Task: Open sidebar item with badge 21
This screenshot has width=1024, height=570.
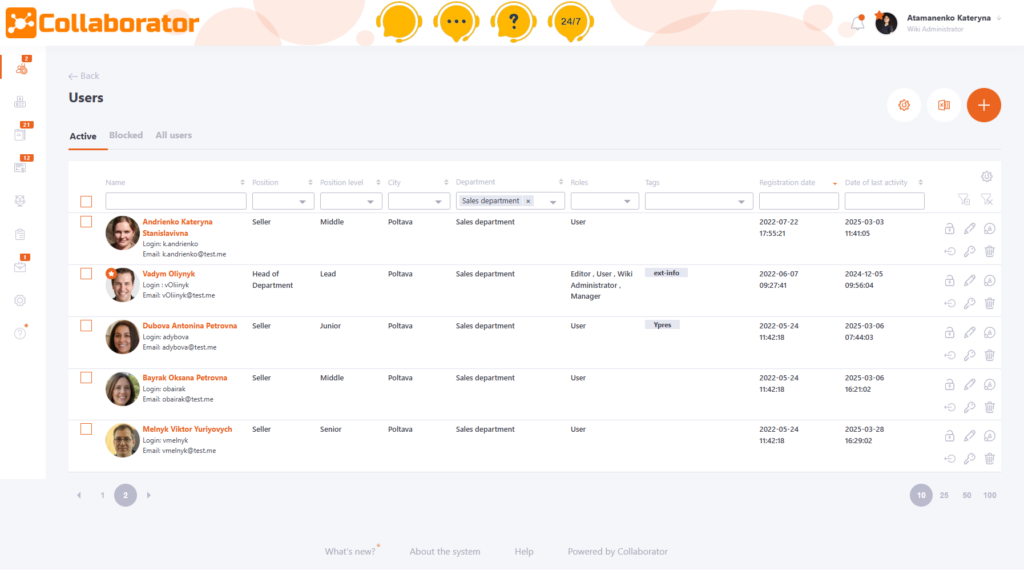Action: [22, 133]
